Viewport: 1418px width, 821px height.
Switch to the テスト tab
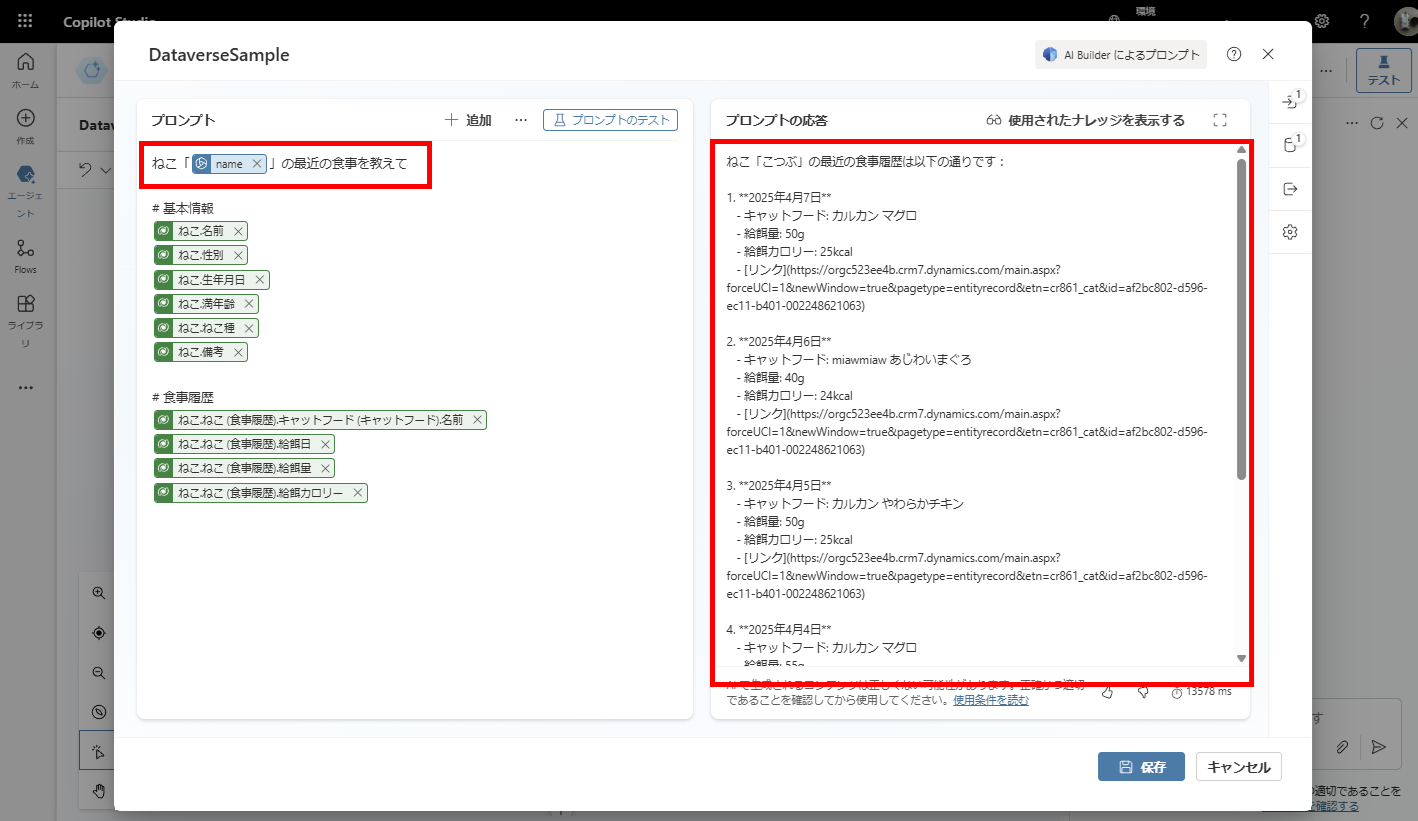tap(1386, 70)
